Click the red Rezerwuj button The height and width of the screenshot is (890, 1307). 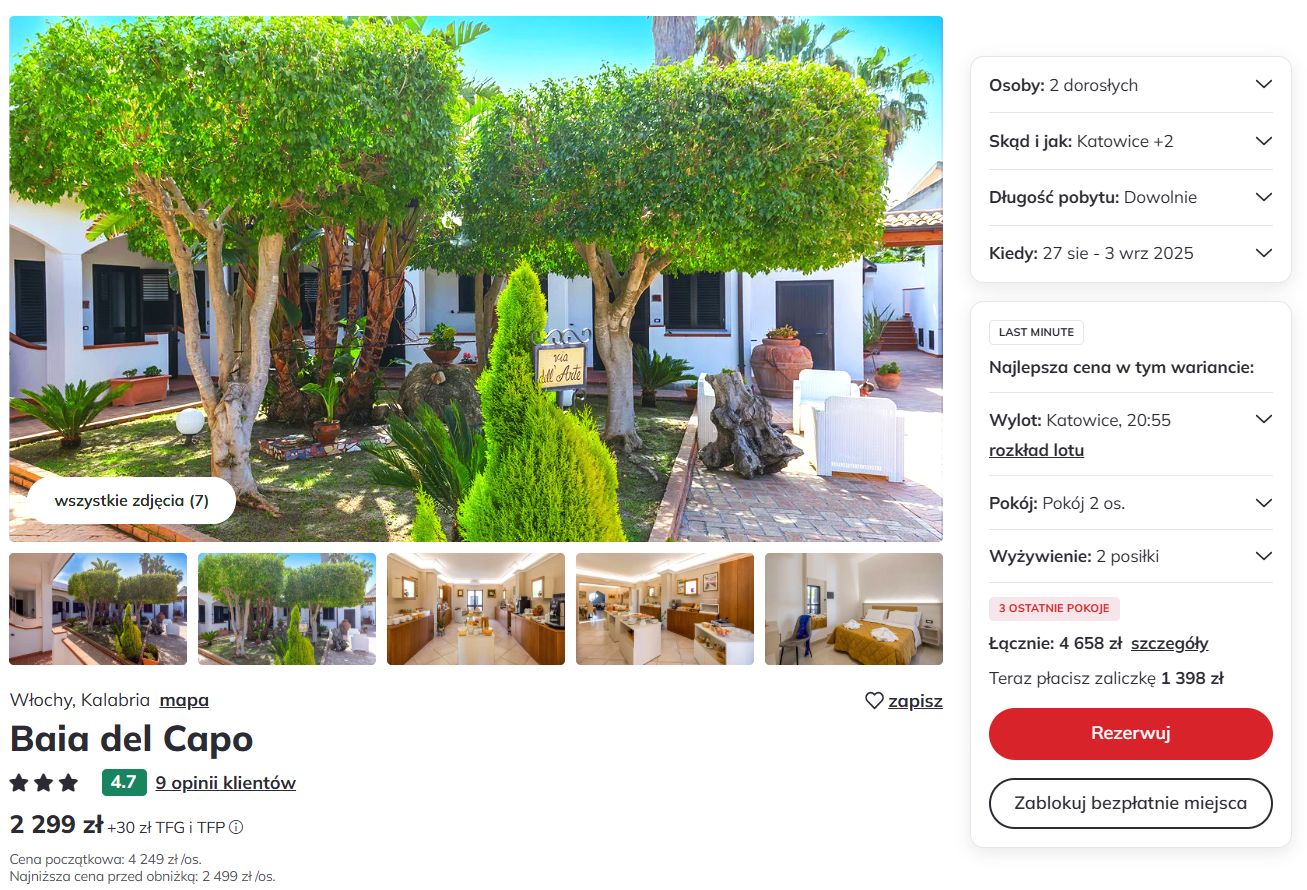(1130, 733)
